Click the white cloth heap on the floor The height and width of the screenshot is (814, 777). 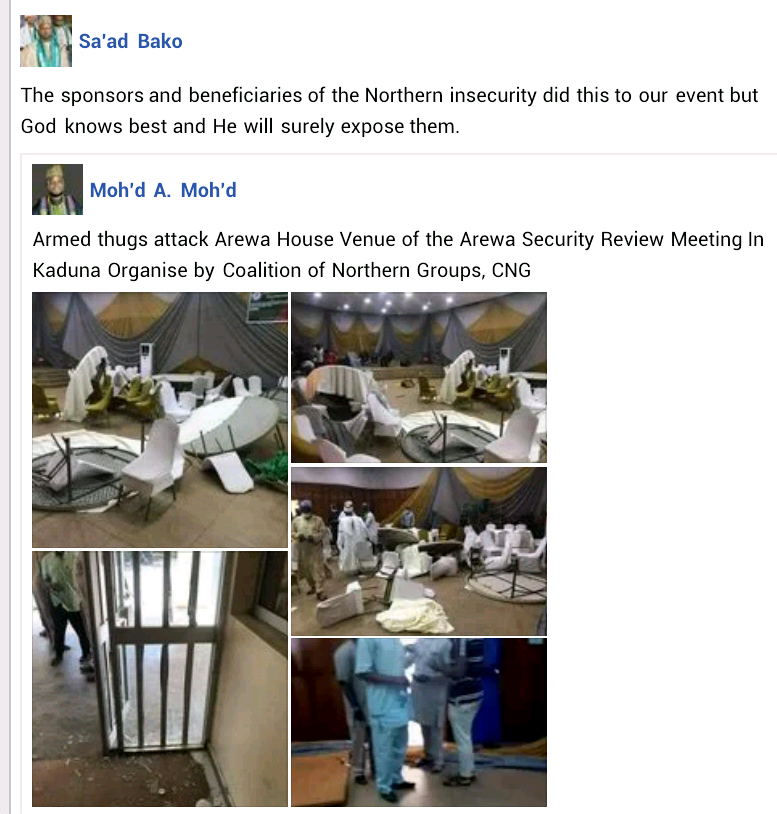[416, 617]
